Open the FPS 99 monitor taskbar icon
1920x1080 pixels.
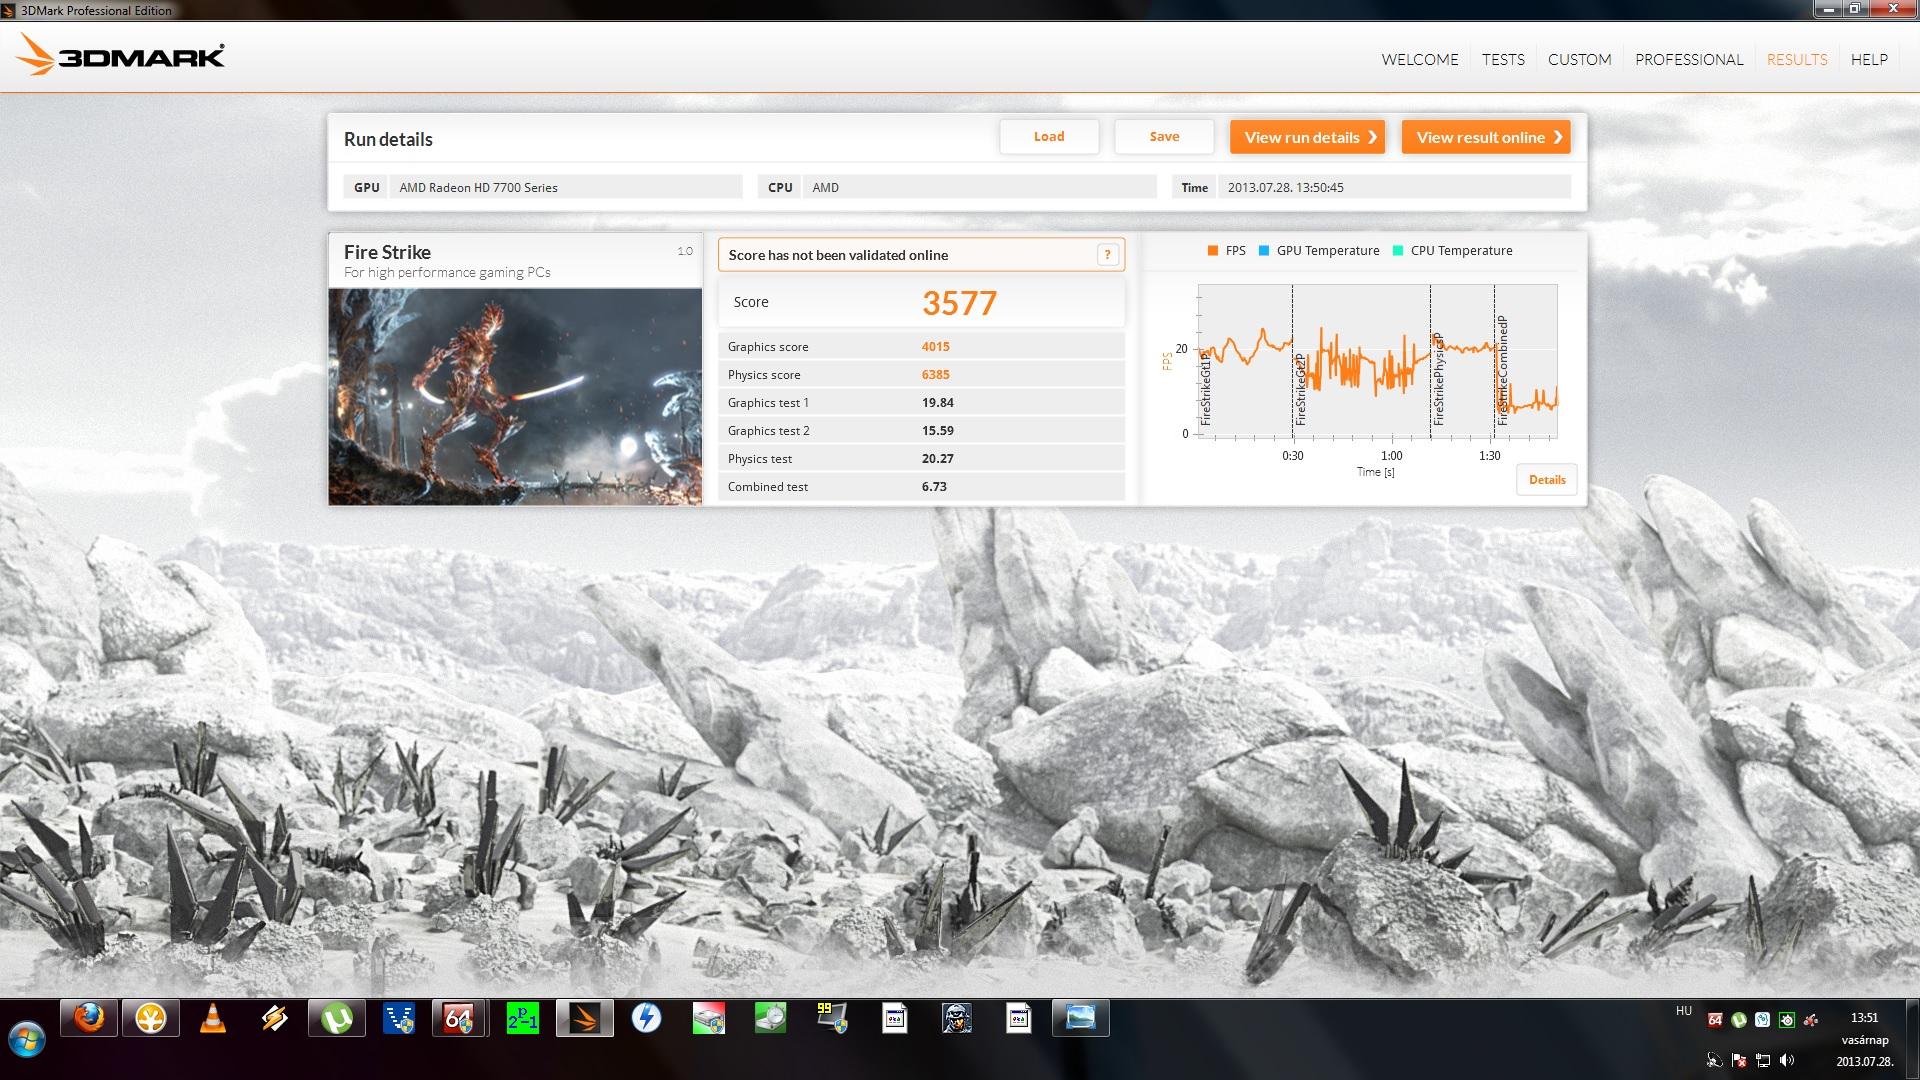click(832, 1018)
